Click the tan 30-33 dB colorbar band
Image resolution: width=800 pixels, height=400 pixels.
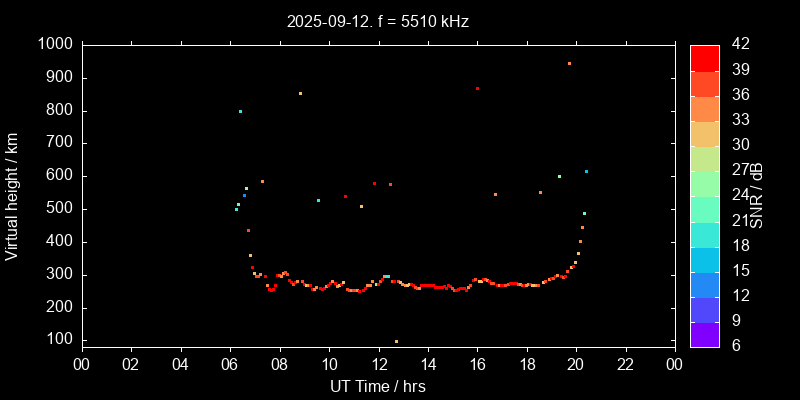click(x=704, y=133)
